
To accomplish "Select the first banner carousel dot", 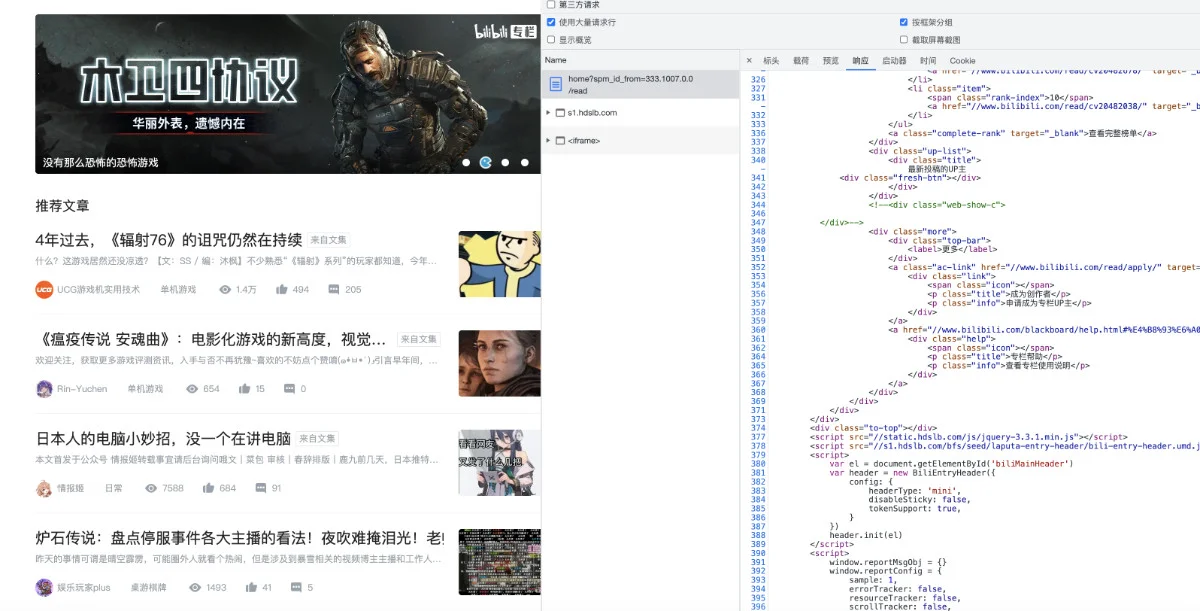I will point(466,162).
